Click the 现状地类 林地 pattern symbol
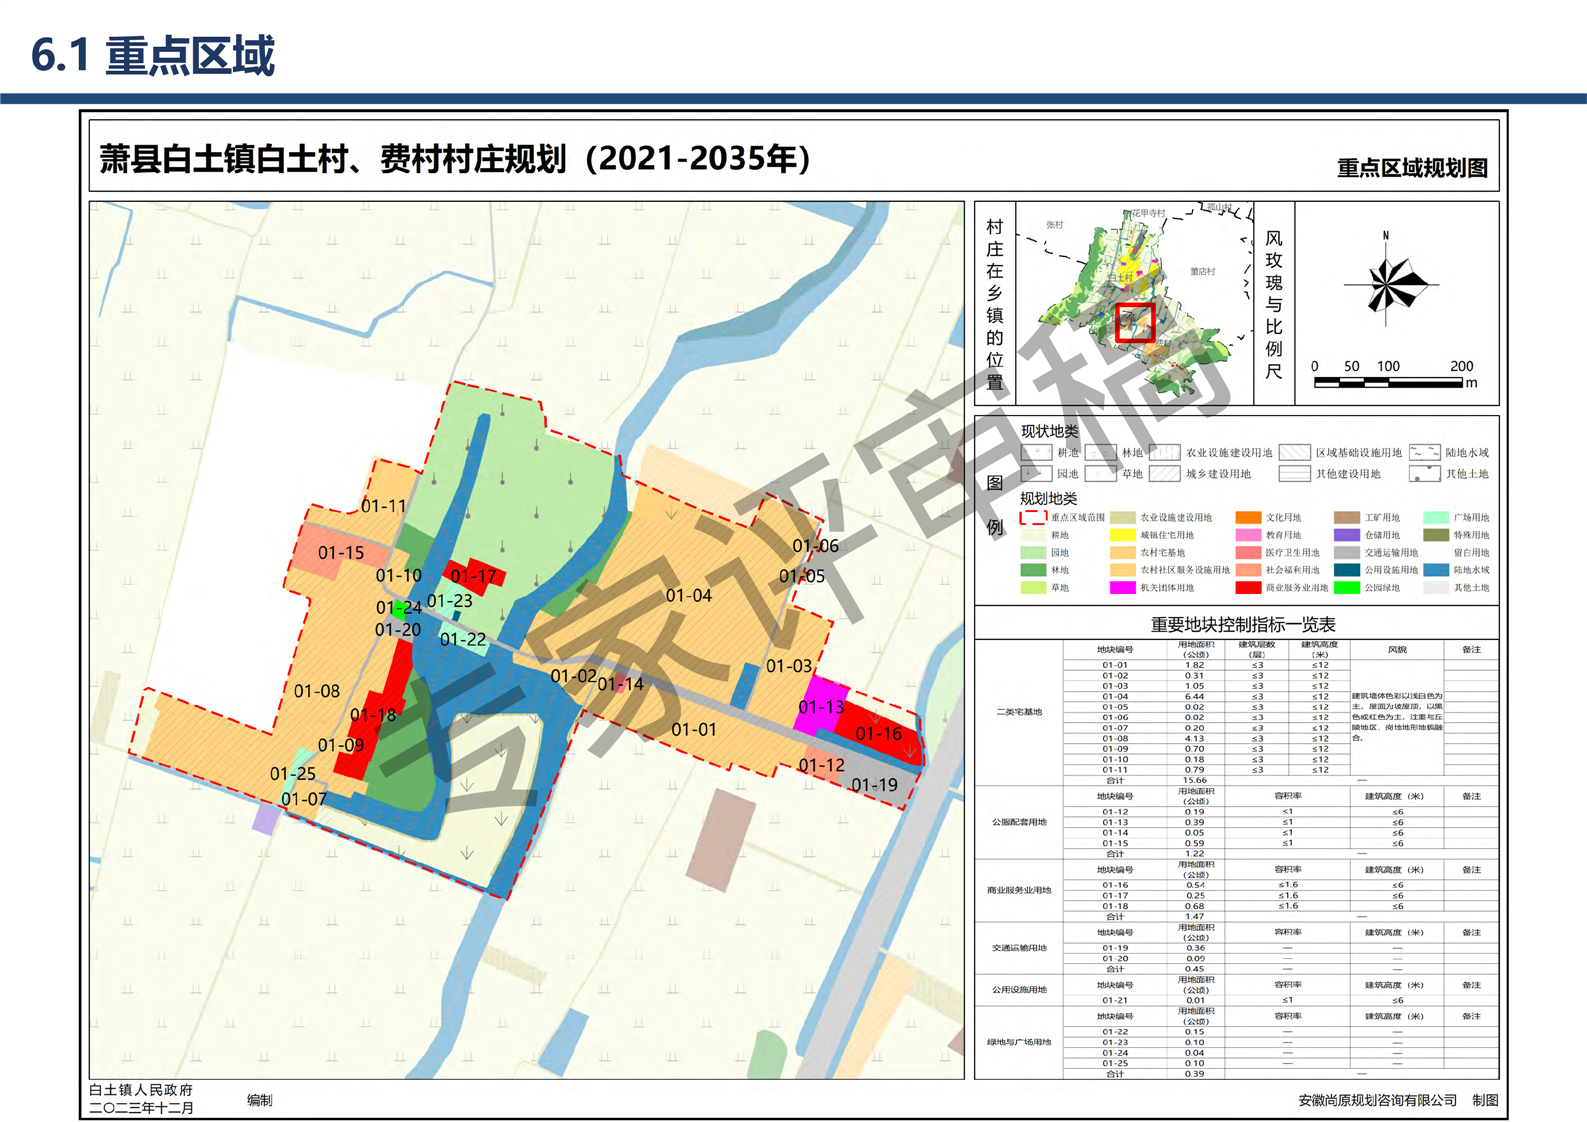1587x1122 pixels. pyautogui.click(x=1100, y=453)
